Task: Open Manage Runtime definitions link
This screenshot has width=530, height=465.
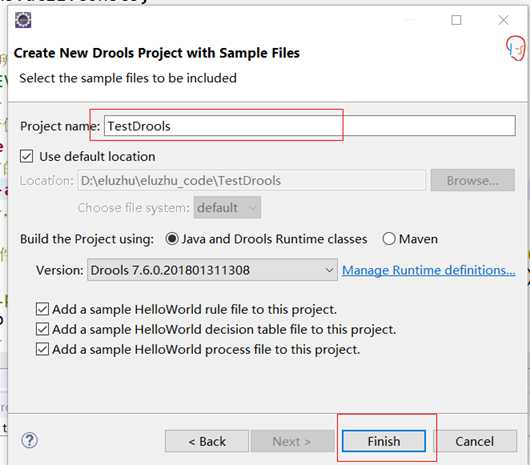Action: click(429, 270)
